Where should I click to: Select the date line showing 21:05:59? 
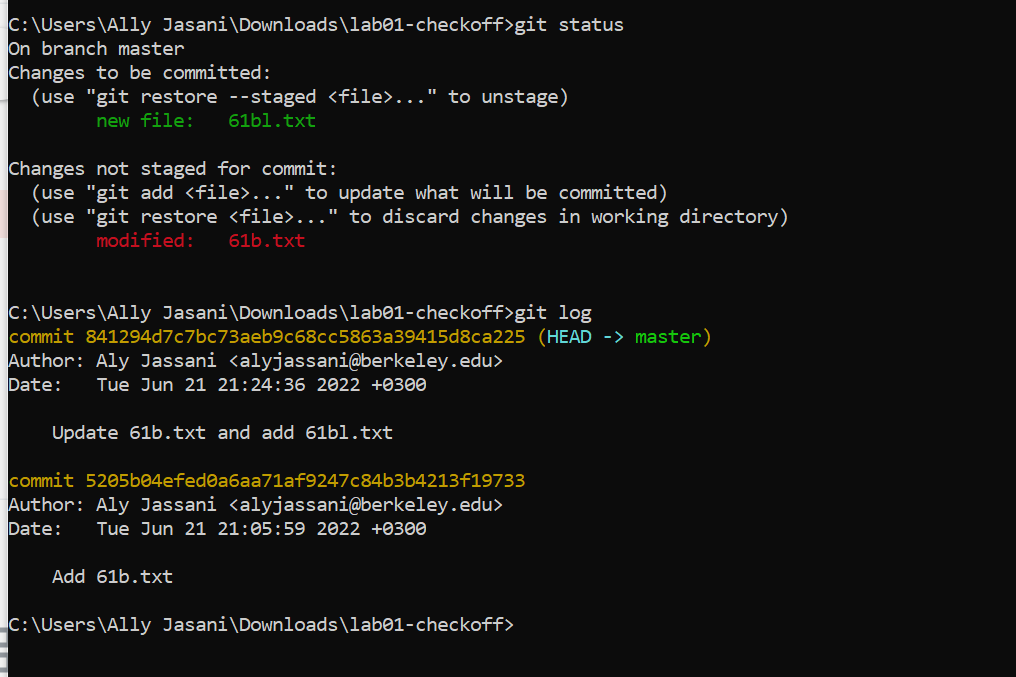(x=217, y=529)
